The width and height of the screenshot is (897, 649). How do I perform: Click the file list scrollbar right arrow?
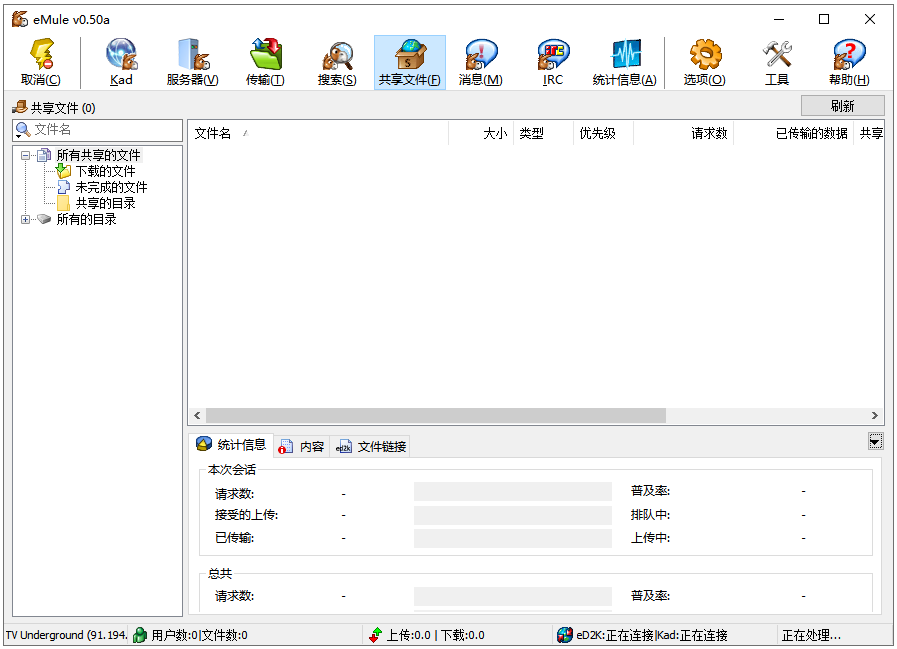pos(875,415)
